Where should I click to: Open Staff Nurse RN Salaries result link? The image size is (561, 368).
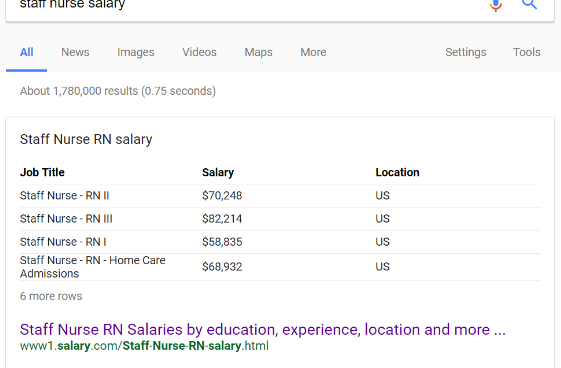pyautogui.click(x=263, y=329)
